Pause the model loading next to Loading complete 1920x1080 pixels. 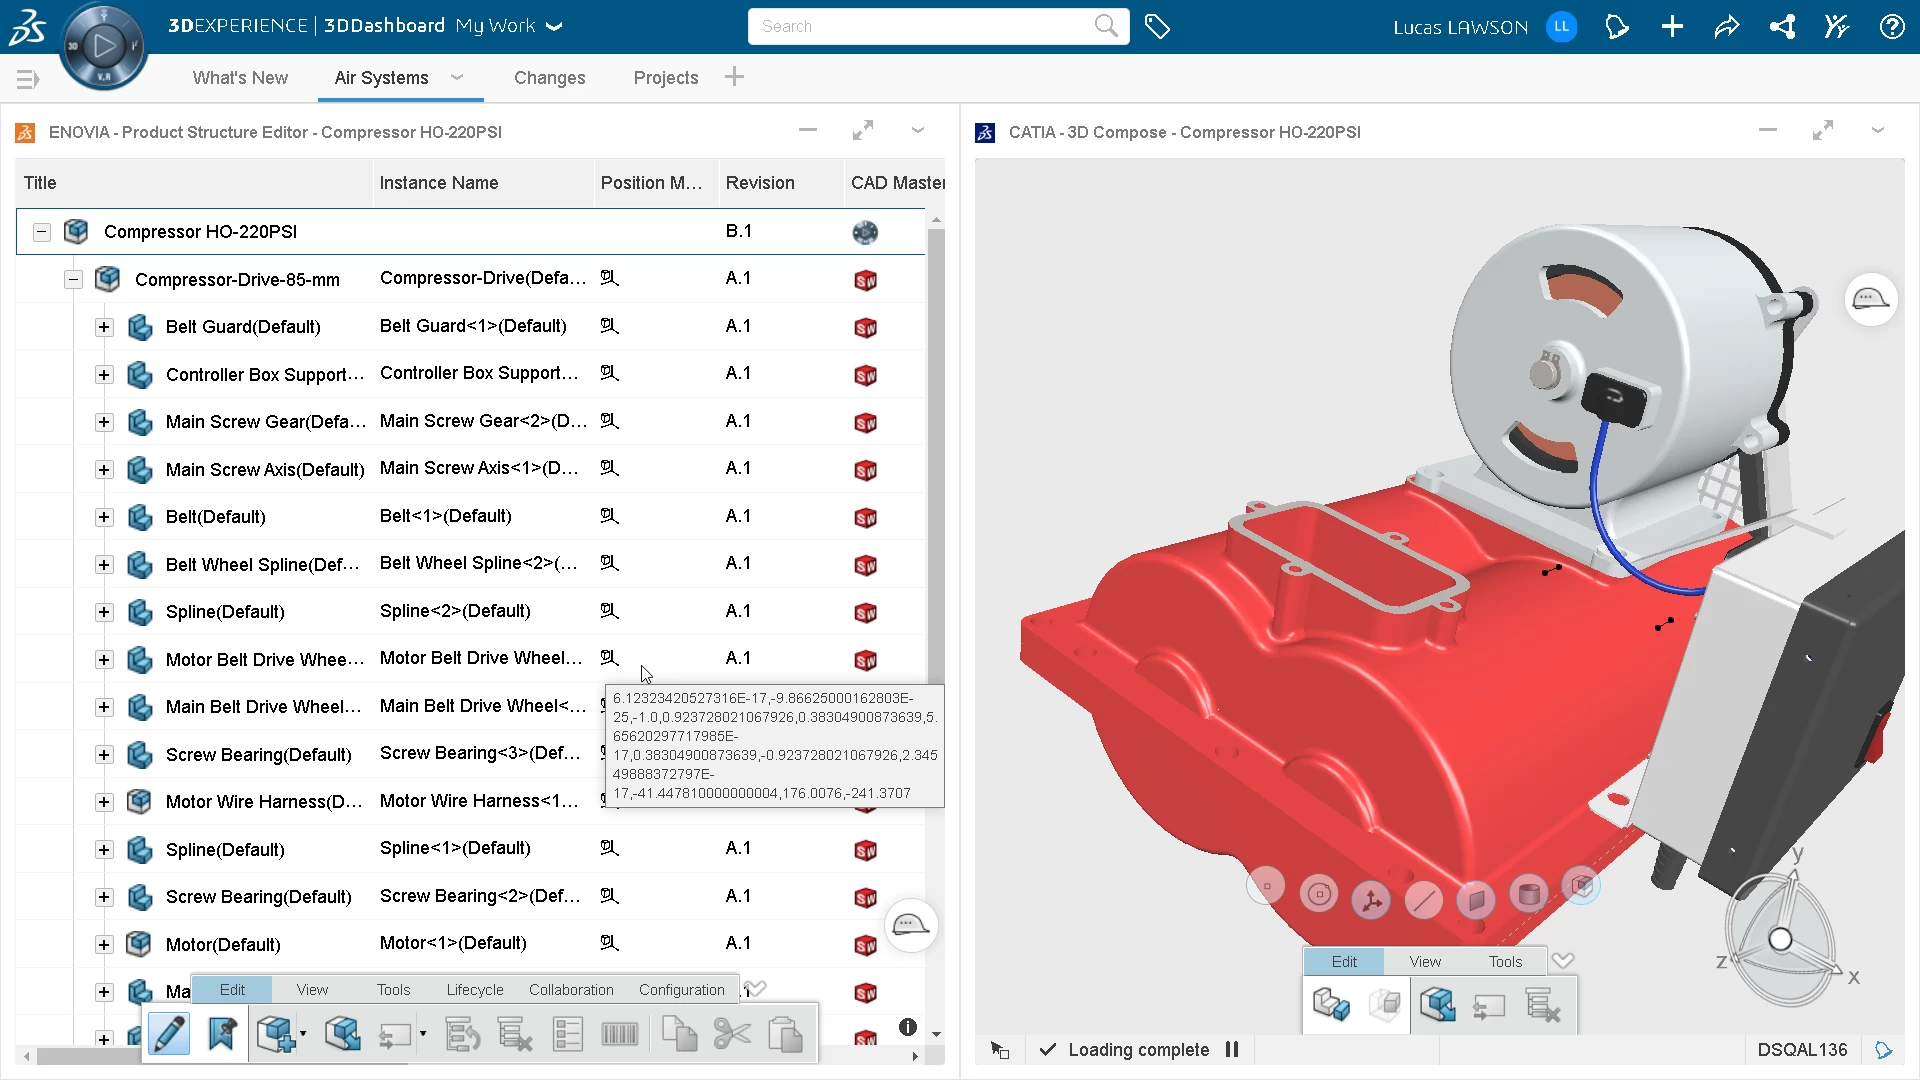tap(1231, 1050)
